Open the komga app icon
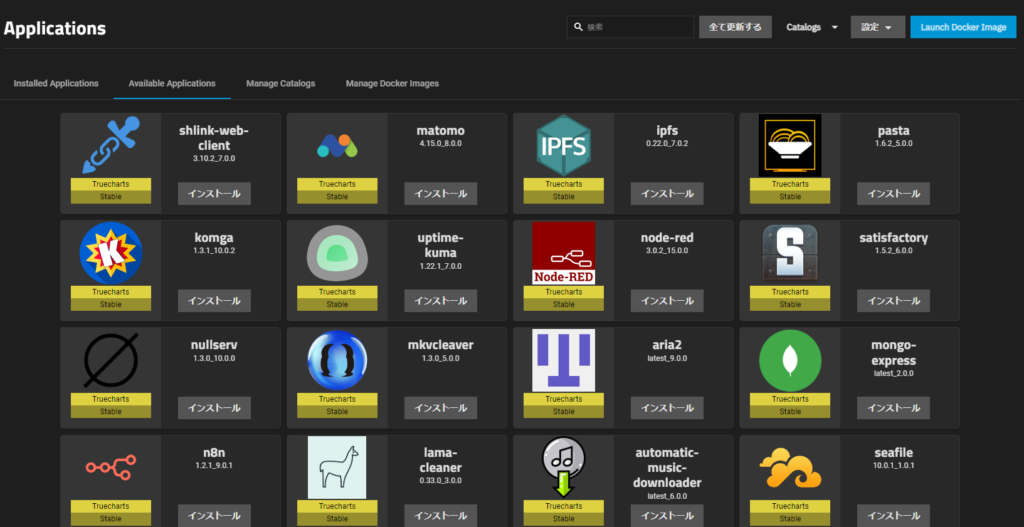 [110, 252]
